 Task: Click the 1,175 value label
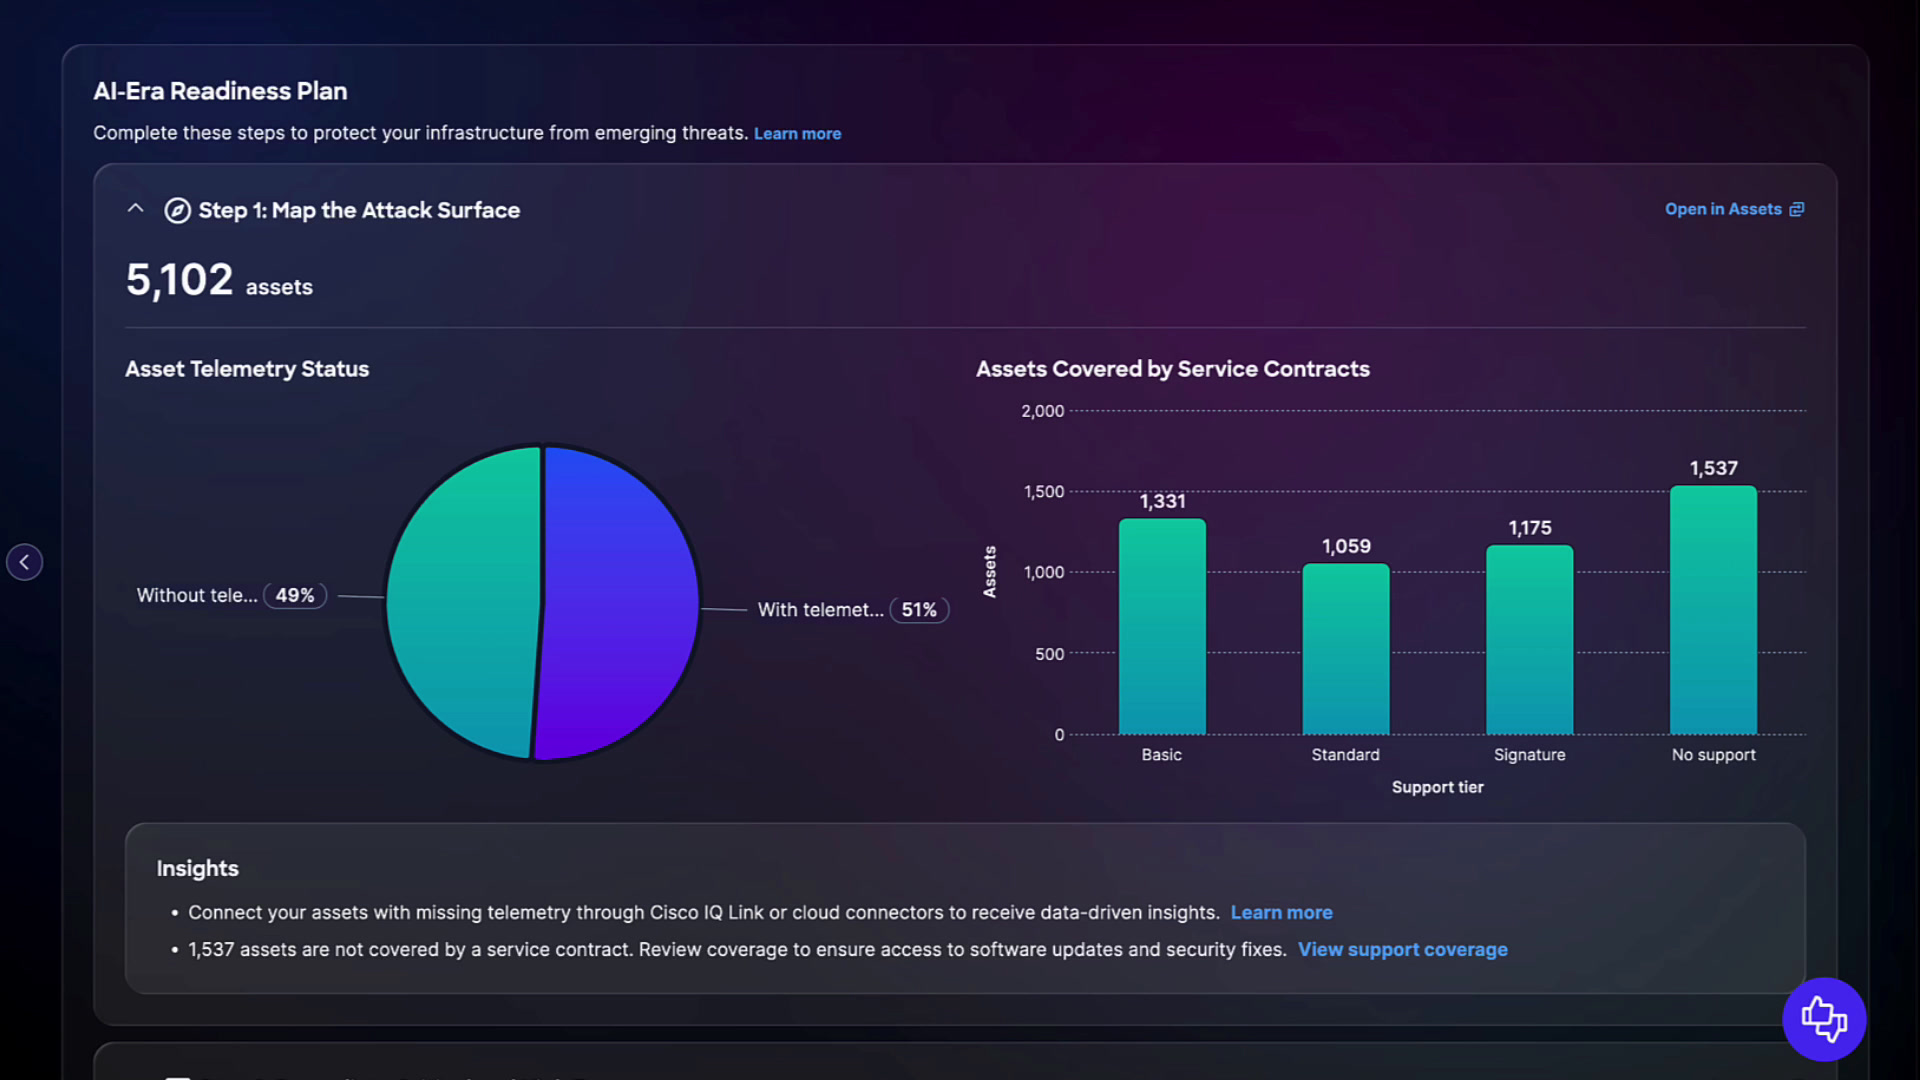tap(1530, 527)
